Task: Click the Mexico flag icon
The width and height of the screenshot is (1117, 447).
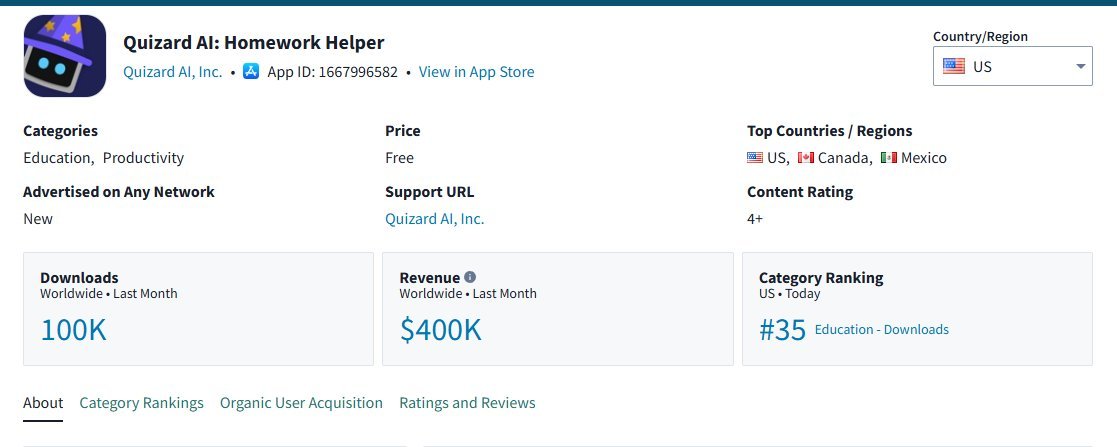Action: coord(889,158)
